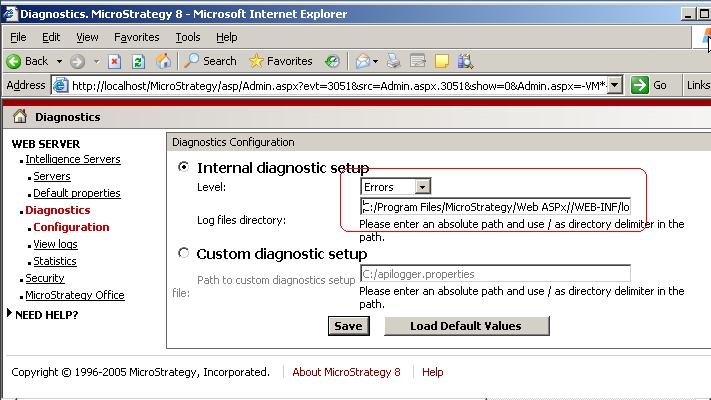Click the Diagnostics Configuration panel title
The width and height of the screenshot is (711, 400).
tap(233, 142)
